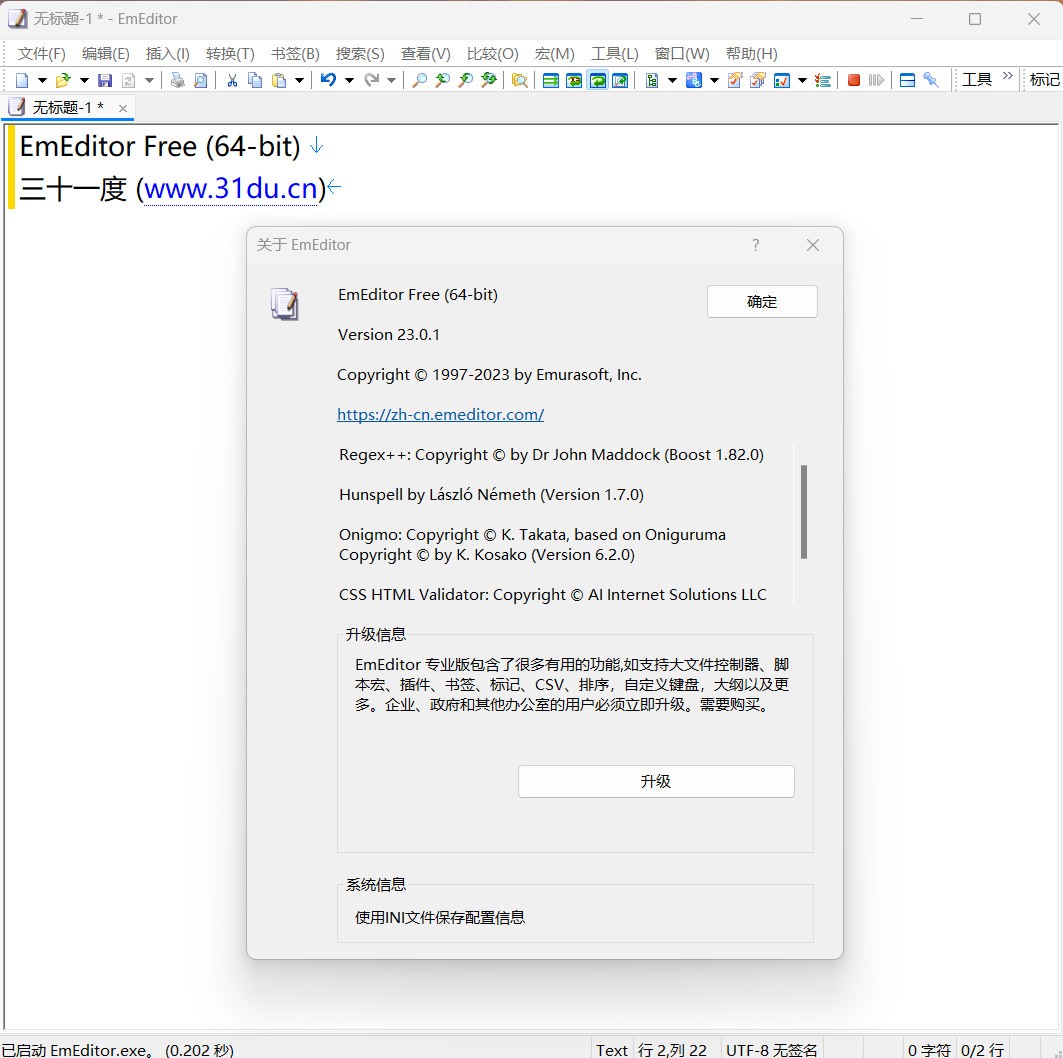Viewport: 1063px width, 1058px height.
Task: Toggle the Split Window view
Action: (x=908, y=81)
